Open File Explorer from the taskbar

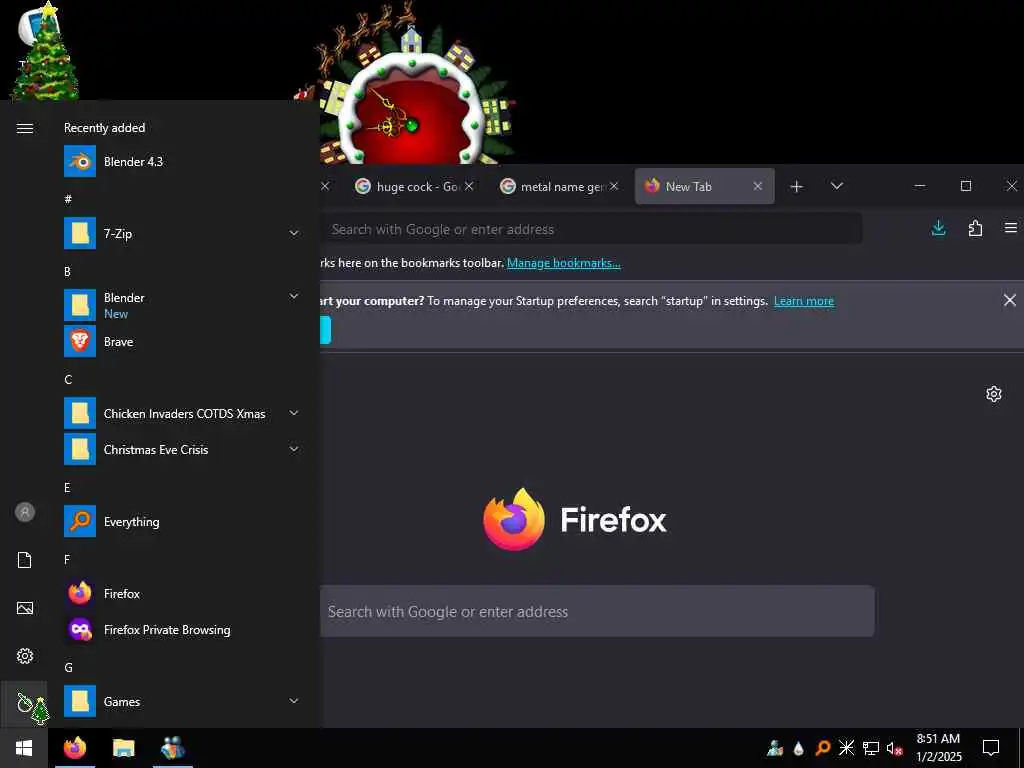(123, 748)
